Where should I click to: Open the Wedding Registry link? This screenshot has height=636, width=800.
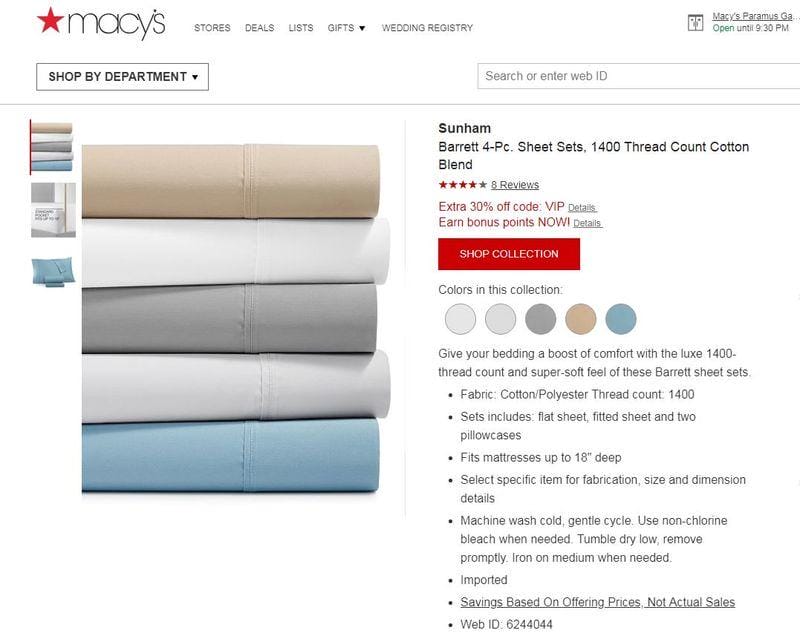click(428, 28)
